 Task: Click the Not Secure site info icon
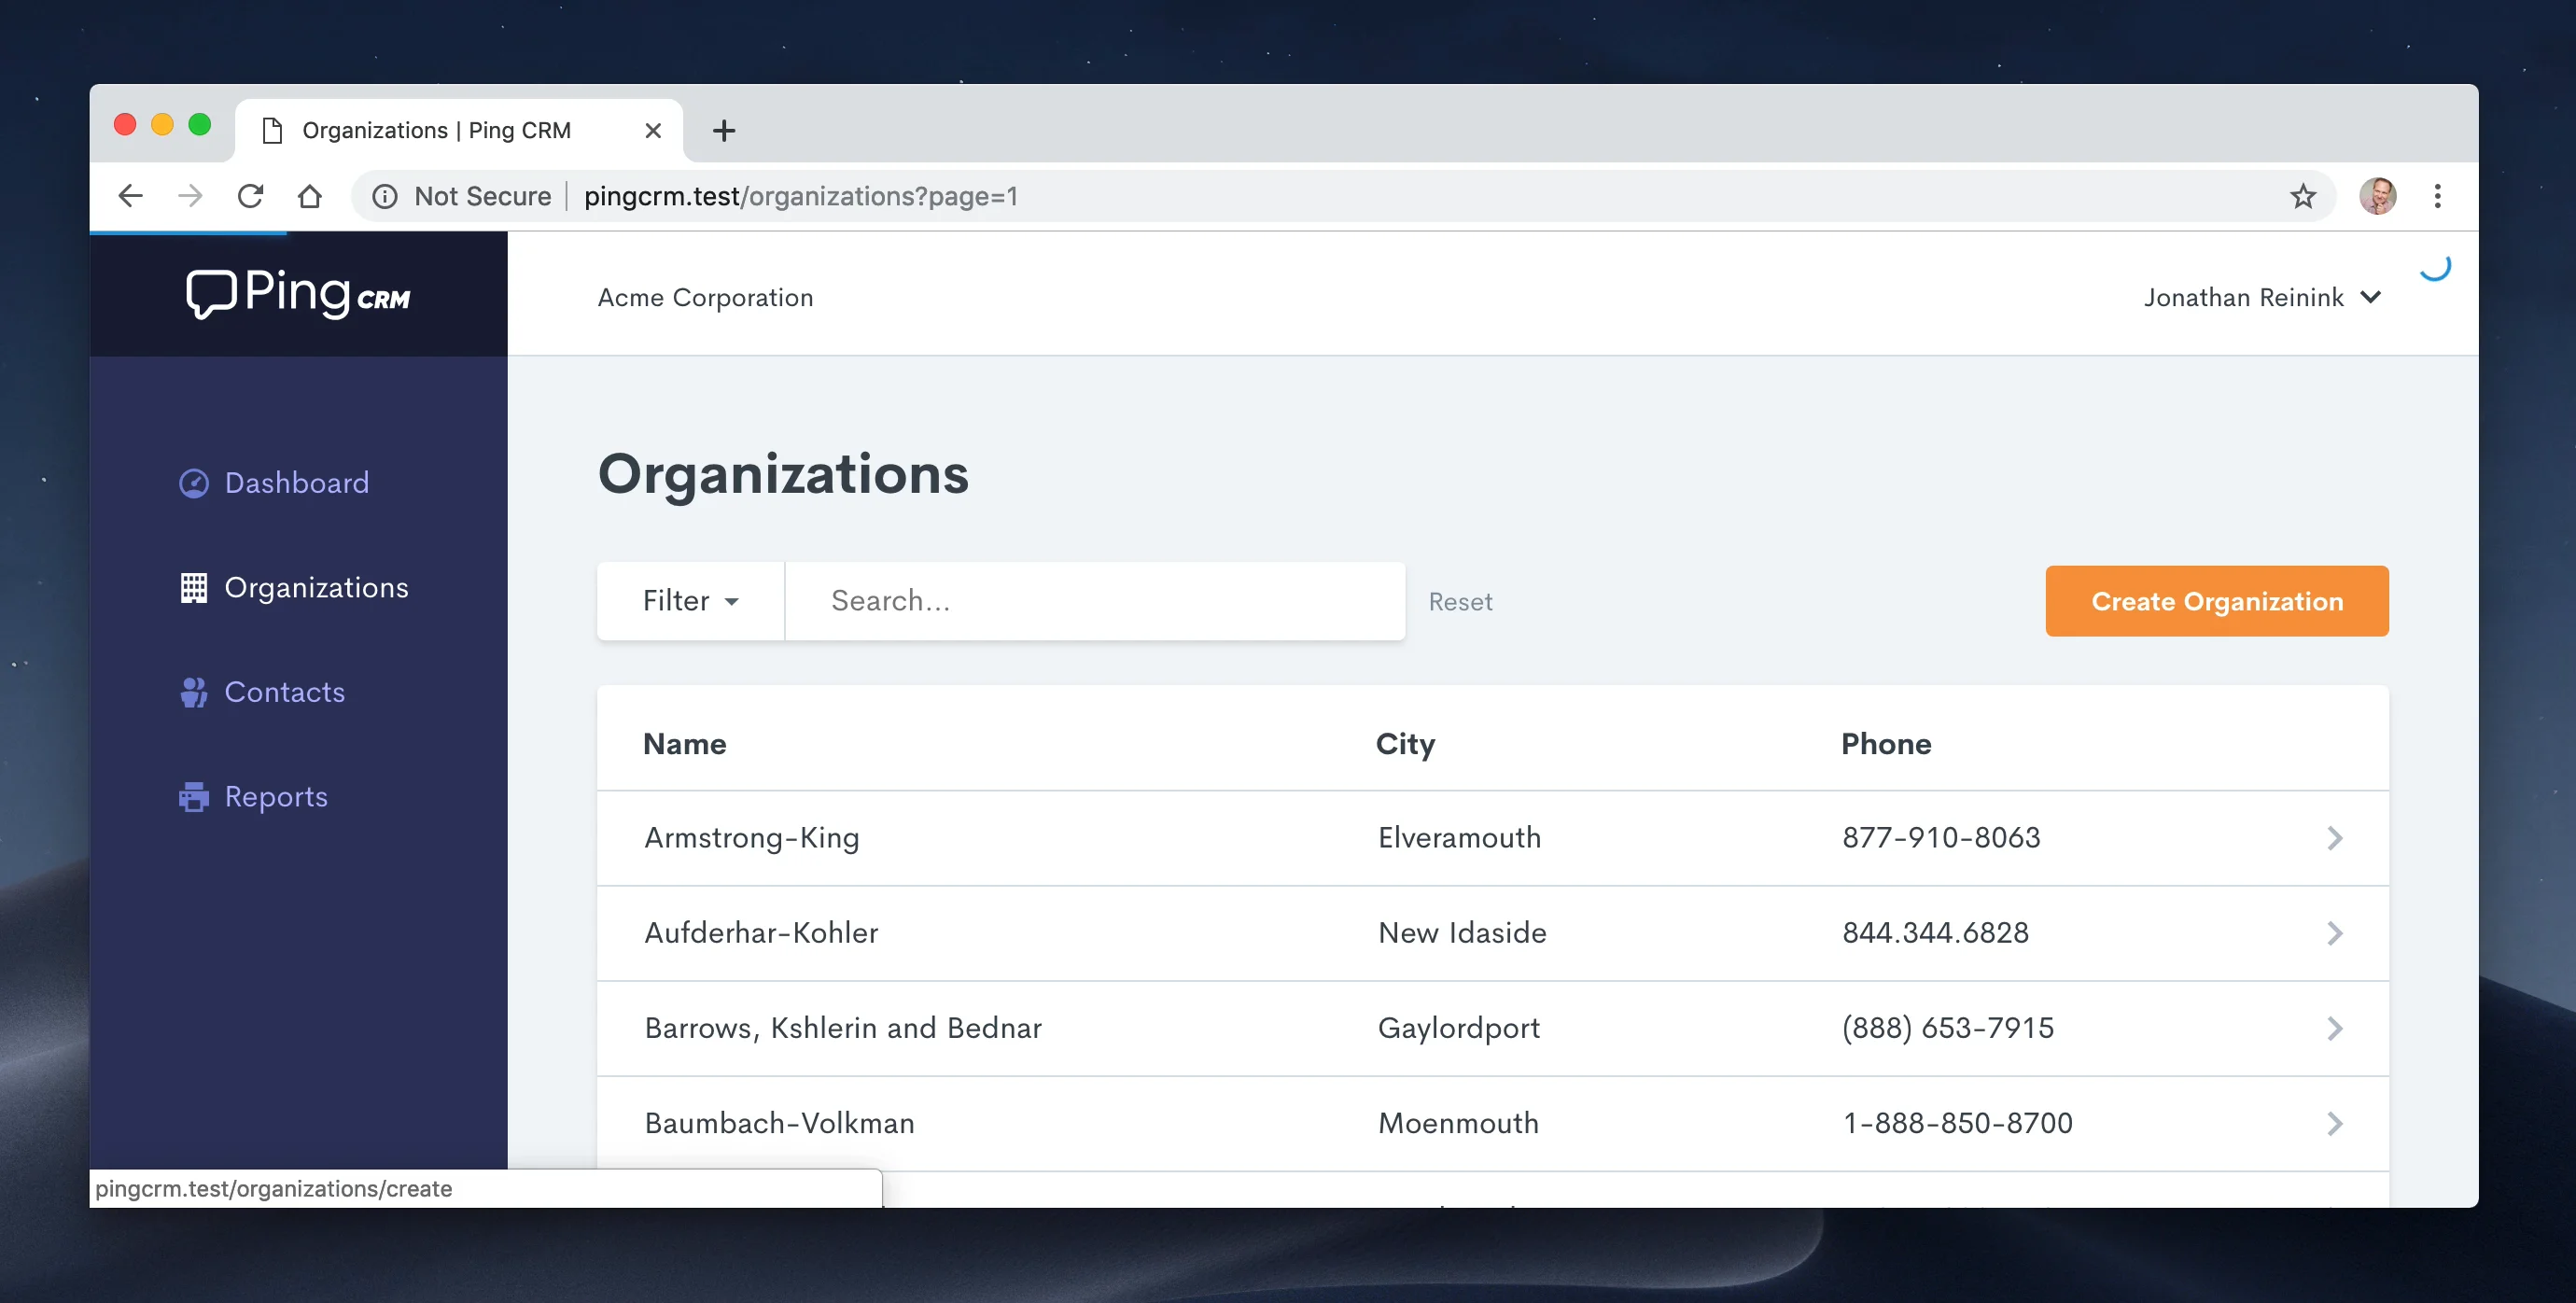click(385, 196)
